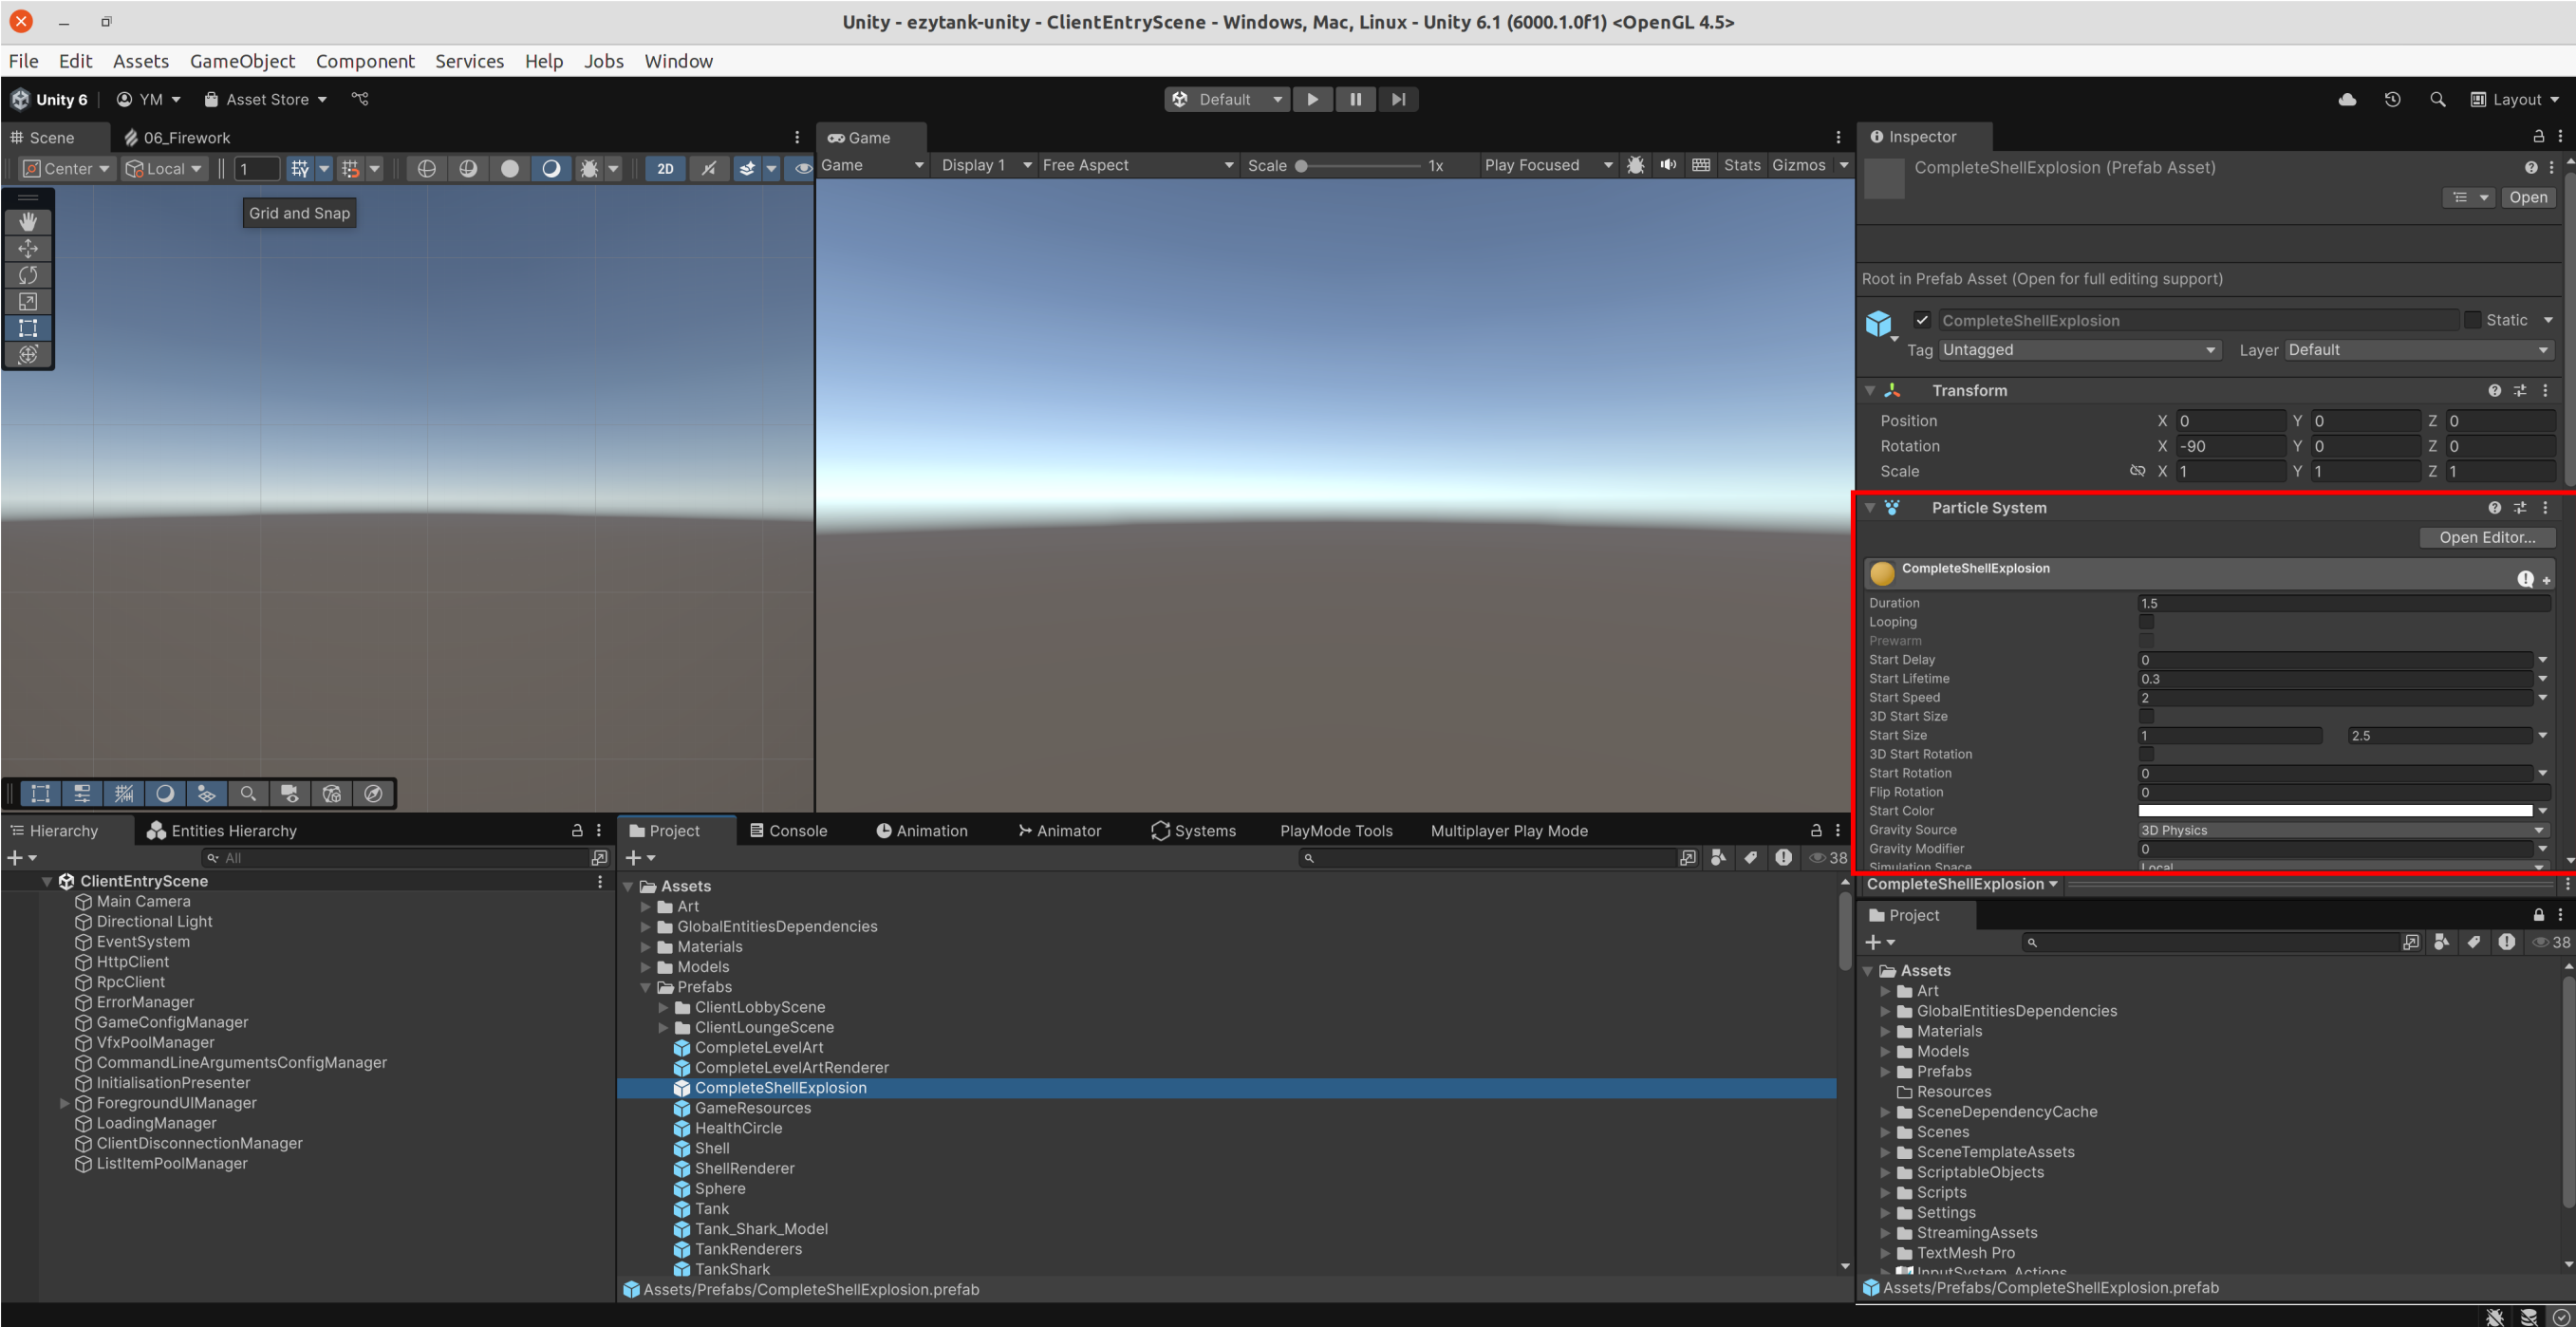Toggle 3D Start Size checkbox
Image resolution: width=2576 pixels, height=1327 pixels.
tap(2146, 716)
